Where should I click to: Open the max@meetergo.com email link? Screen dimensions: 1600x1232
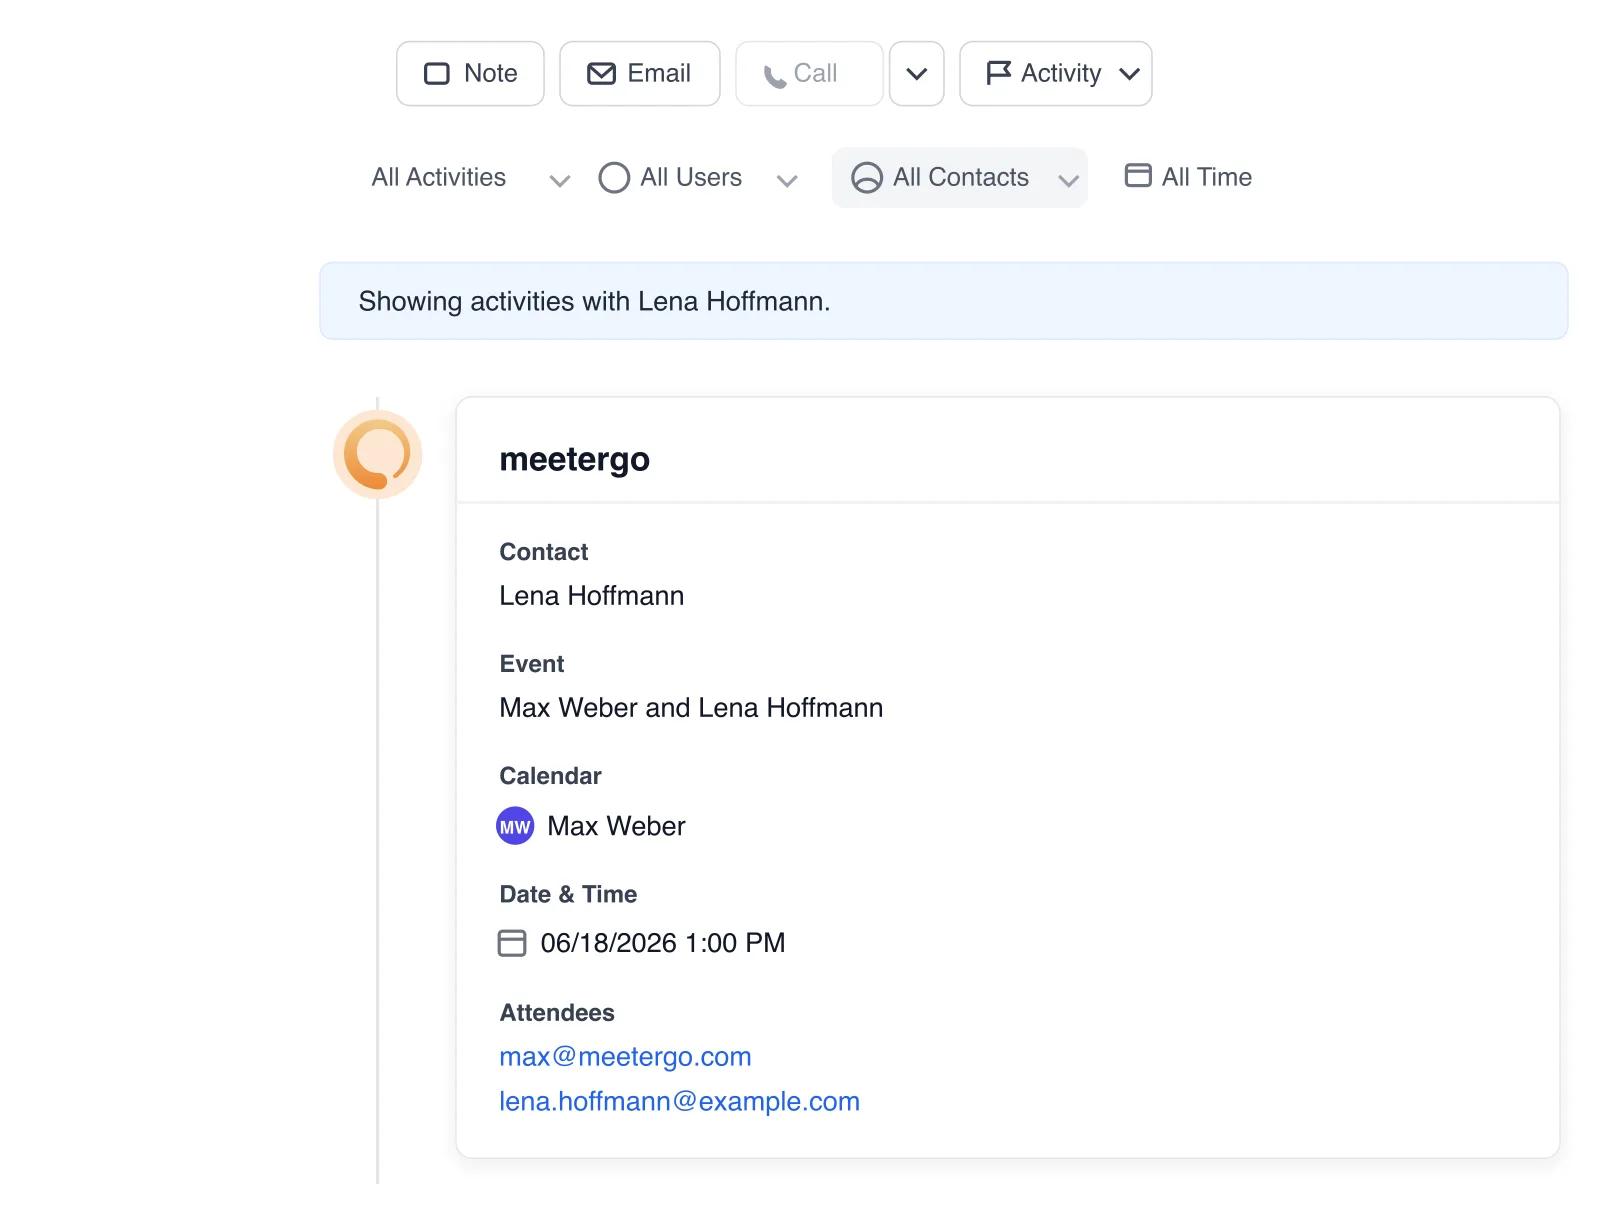click(x=625, y=1057)
